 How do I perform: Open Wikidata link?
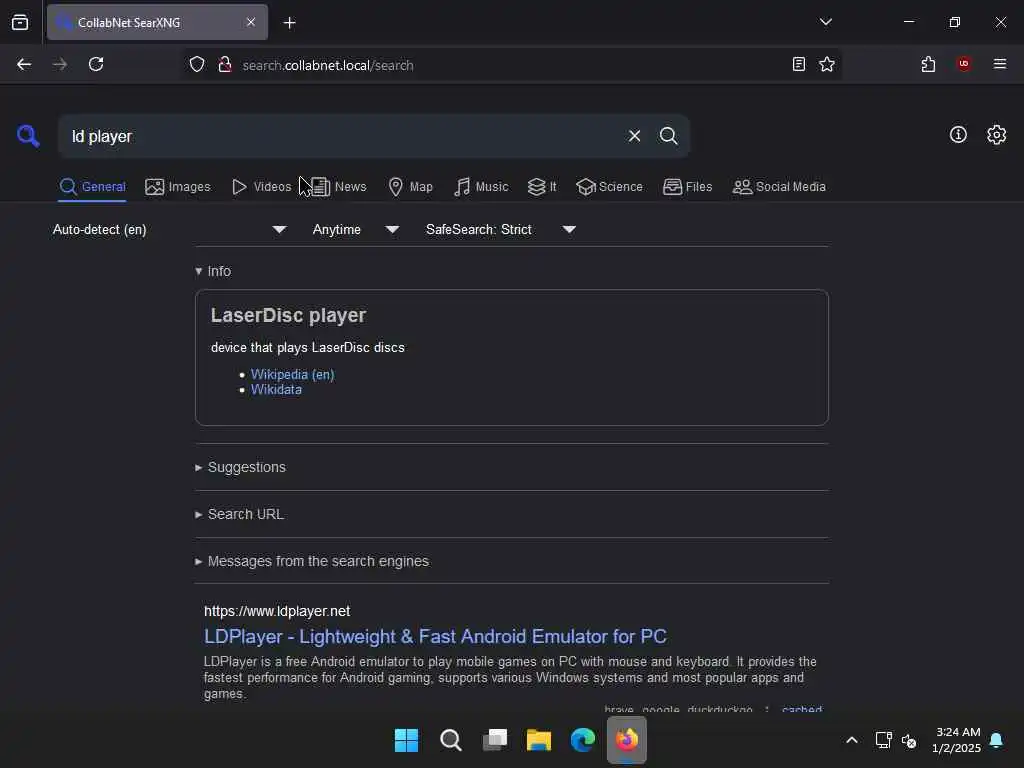pos(276,389)
